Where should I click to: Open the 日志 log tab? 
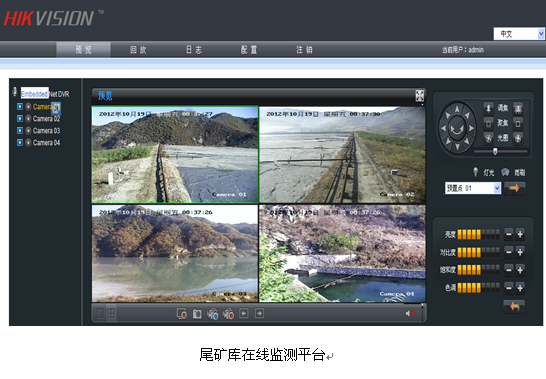[x=194, y=50]
